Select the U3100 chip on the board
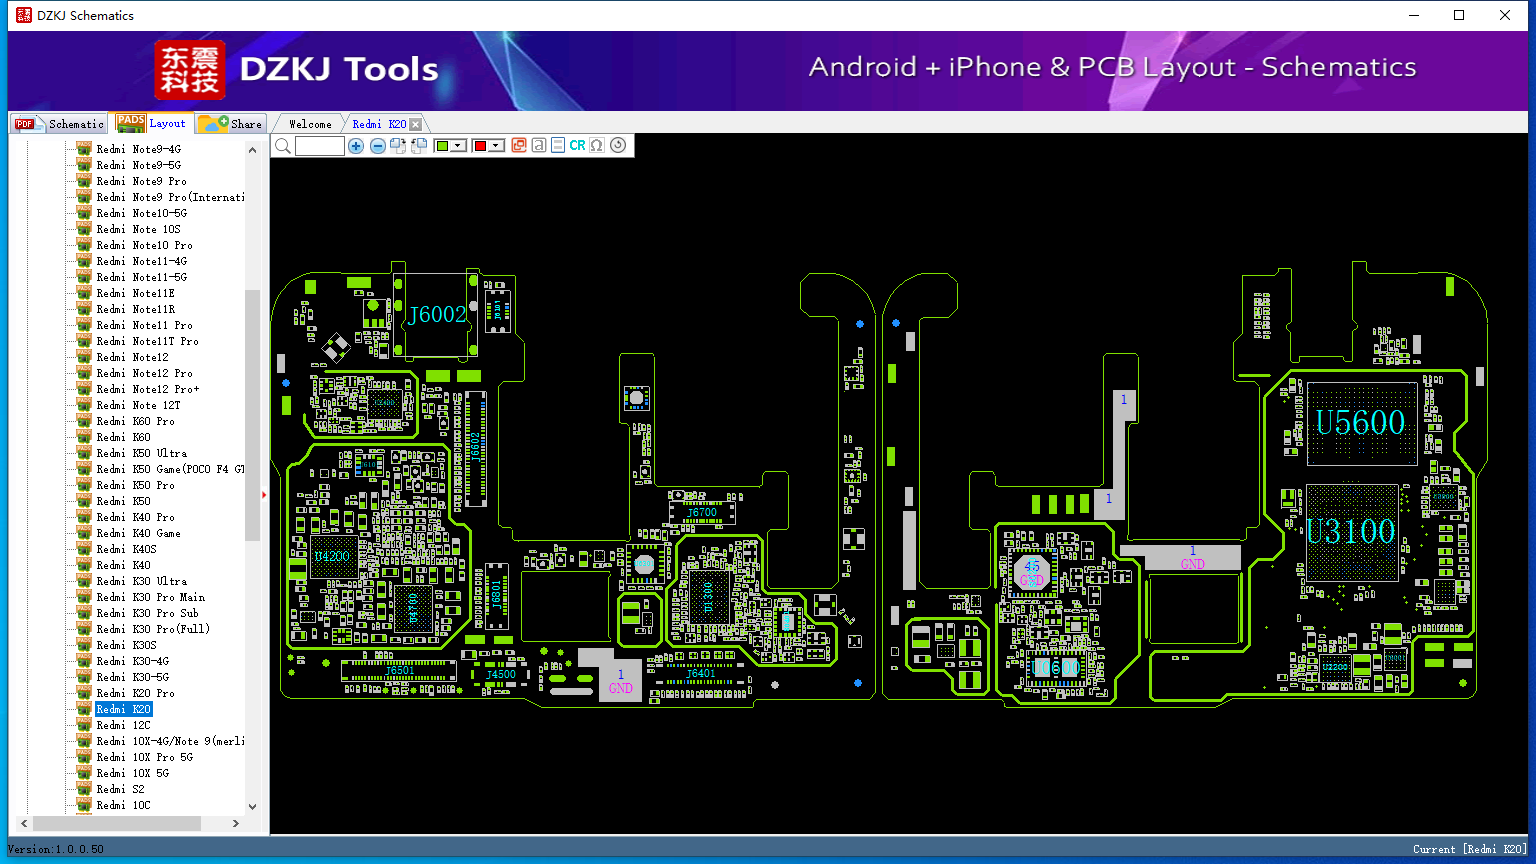 click(x=1351, y=531)
